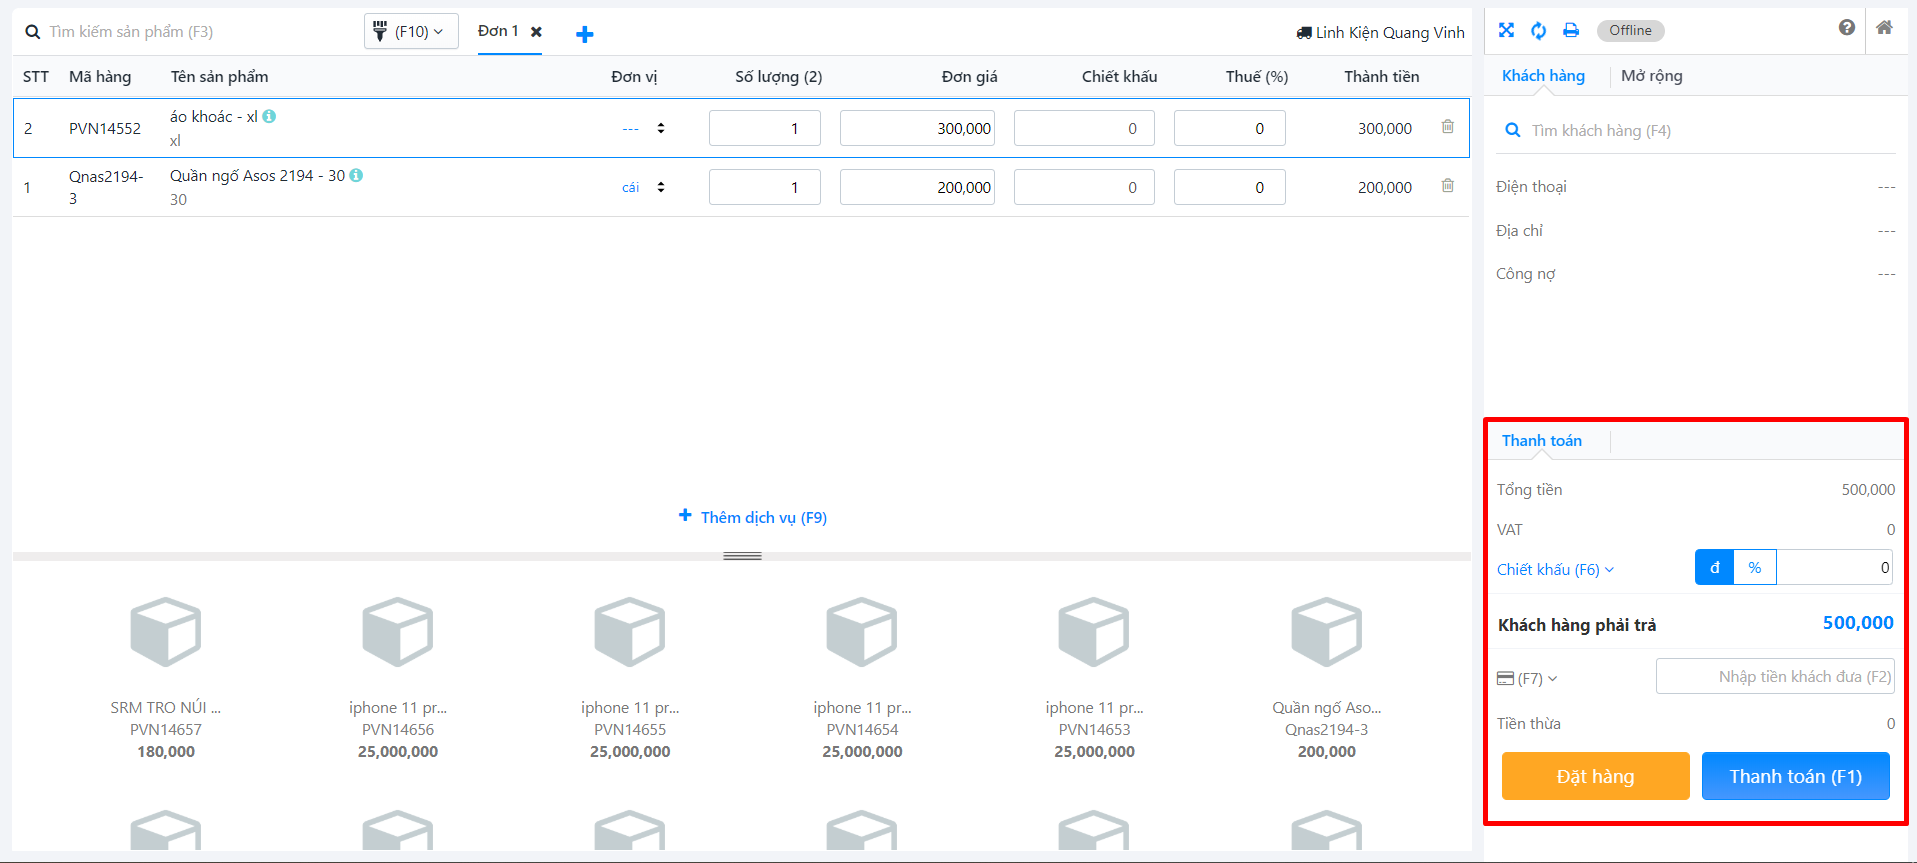Image resolution: width=1917 pixels, height=863 pixels.
Task: Show info for Quần ngố Asos 2194
Action: point(356,175)
